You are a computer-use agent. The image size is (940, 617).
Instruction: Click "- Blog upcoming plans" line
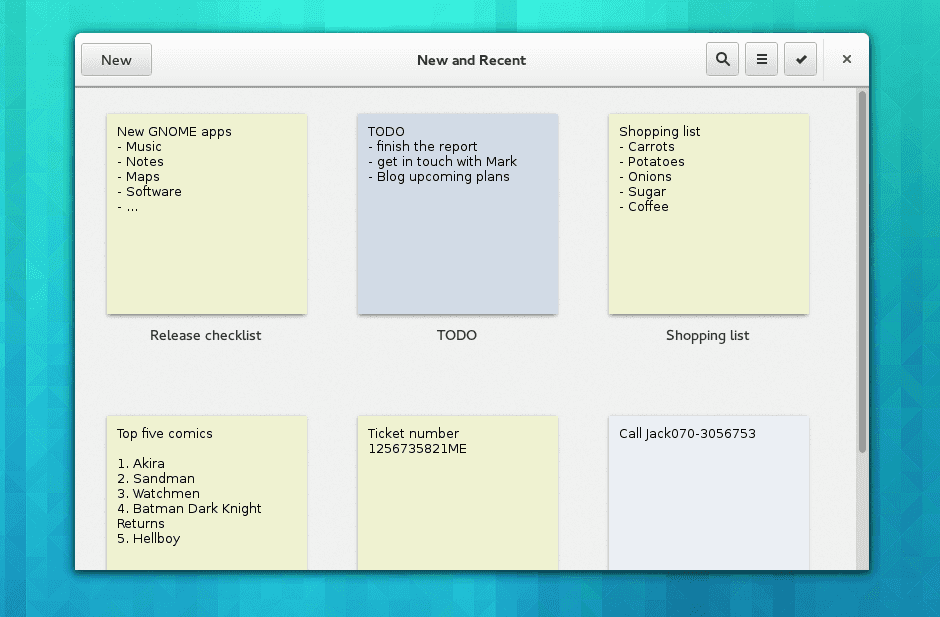(x=439, y=177)
